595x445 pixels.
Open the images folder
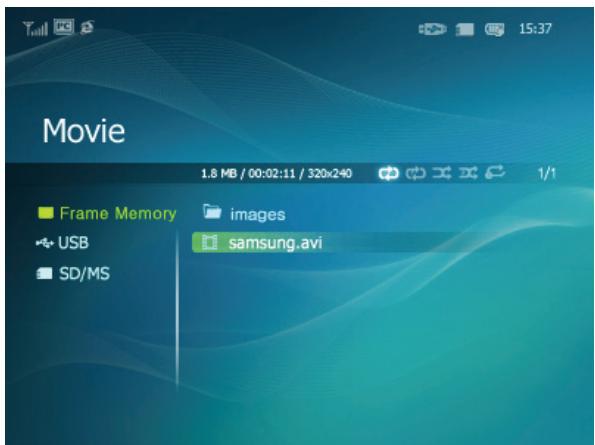coord(244,213)
